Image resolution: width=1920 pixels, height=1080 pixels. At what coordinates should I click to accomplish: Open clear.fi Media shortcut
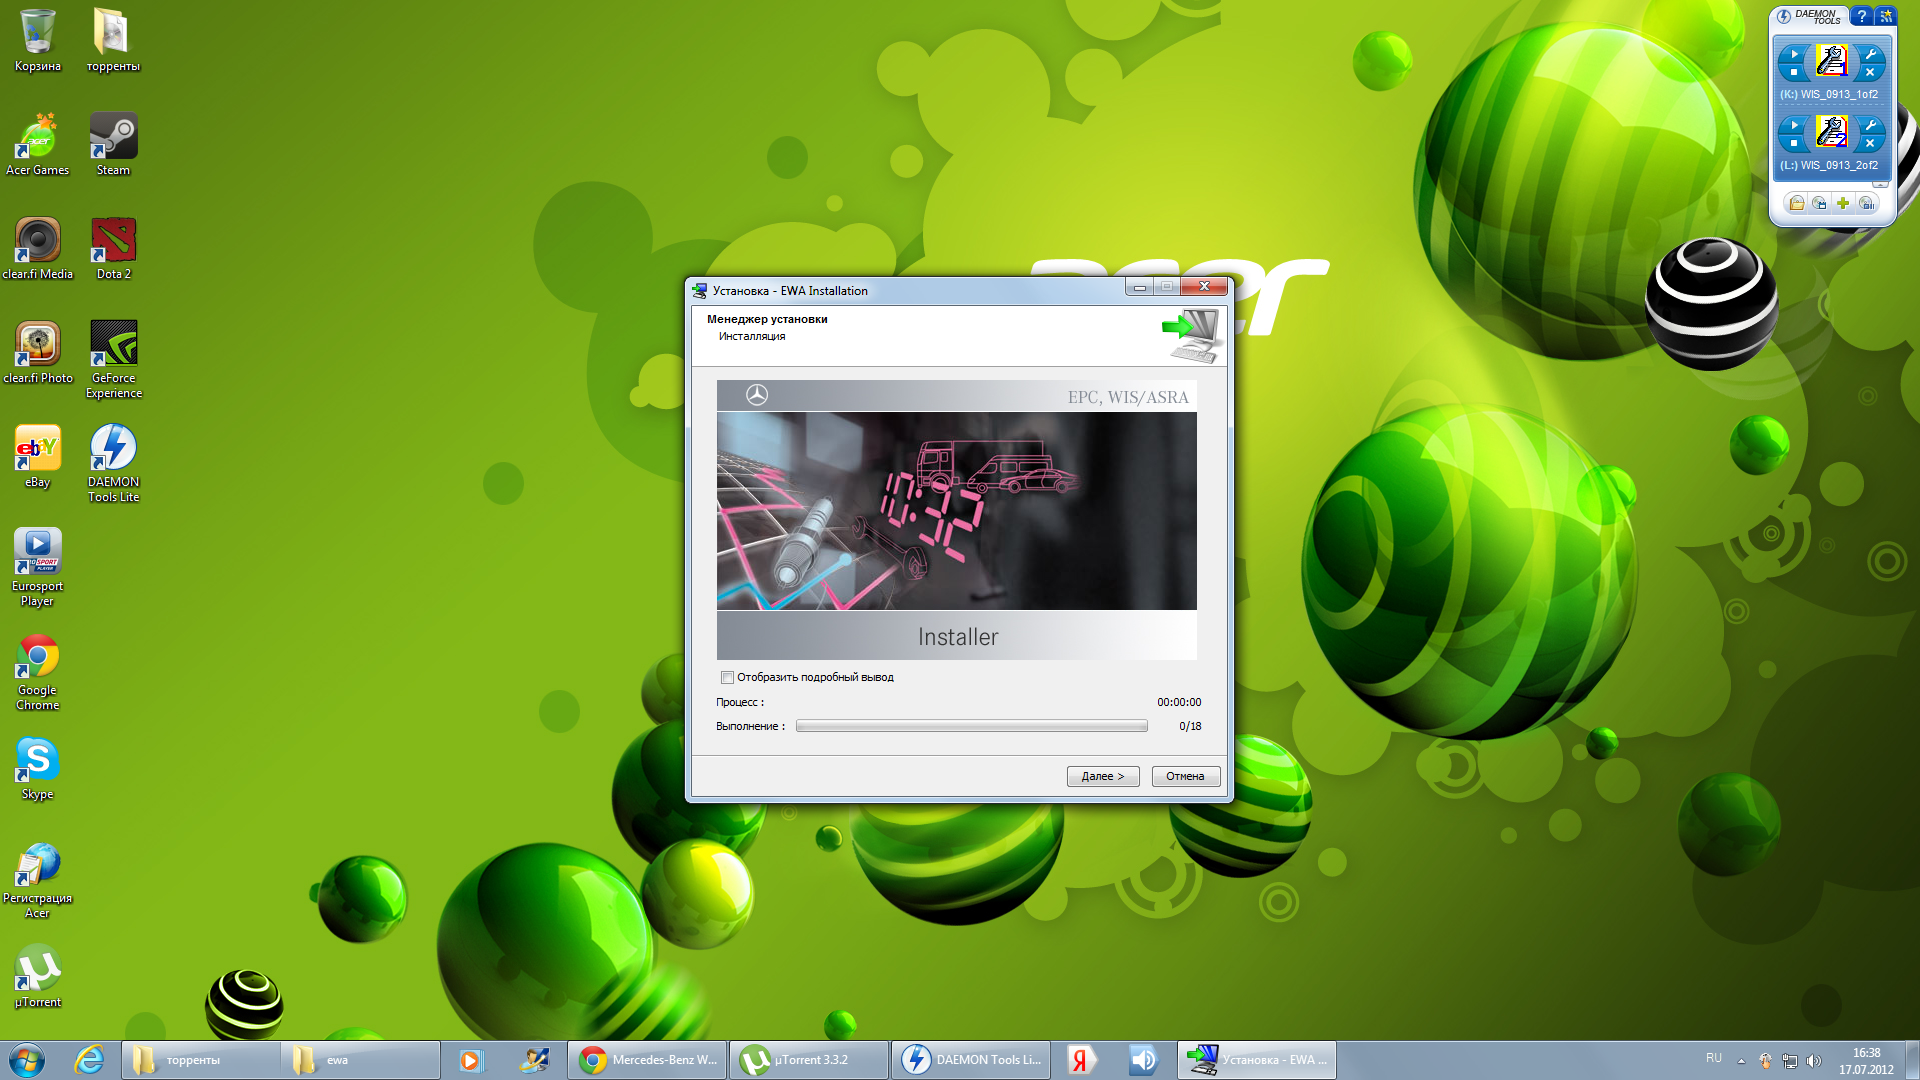(x=38, y=249)
